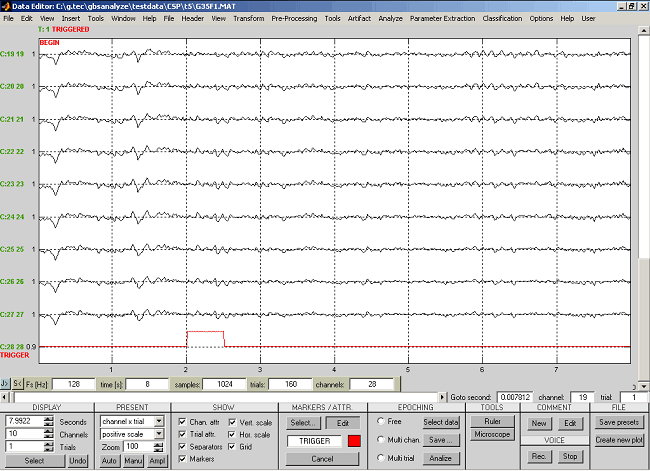The image size is (650, 471).
Task: Disable the Grid checkbox
Action: [232, 447]
